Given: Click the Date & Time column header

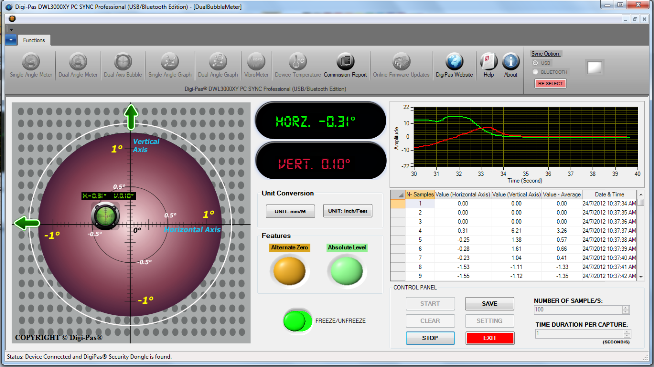Looking at the screenshot, I should (609, 194).
